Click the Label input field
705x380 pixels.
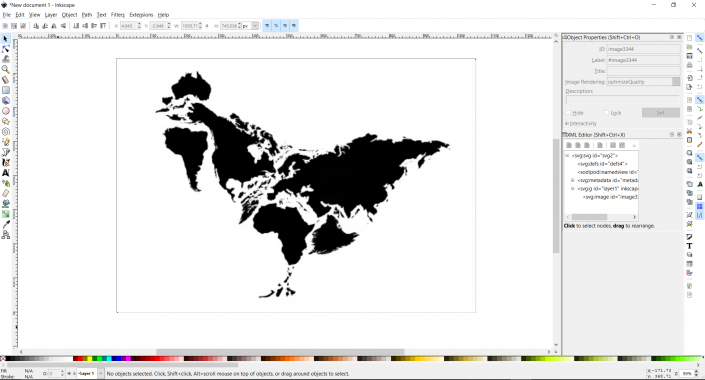pyautogui.click(x=643, y=60)
